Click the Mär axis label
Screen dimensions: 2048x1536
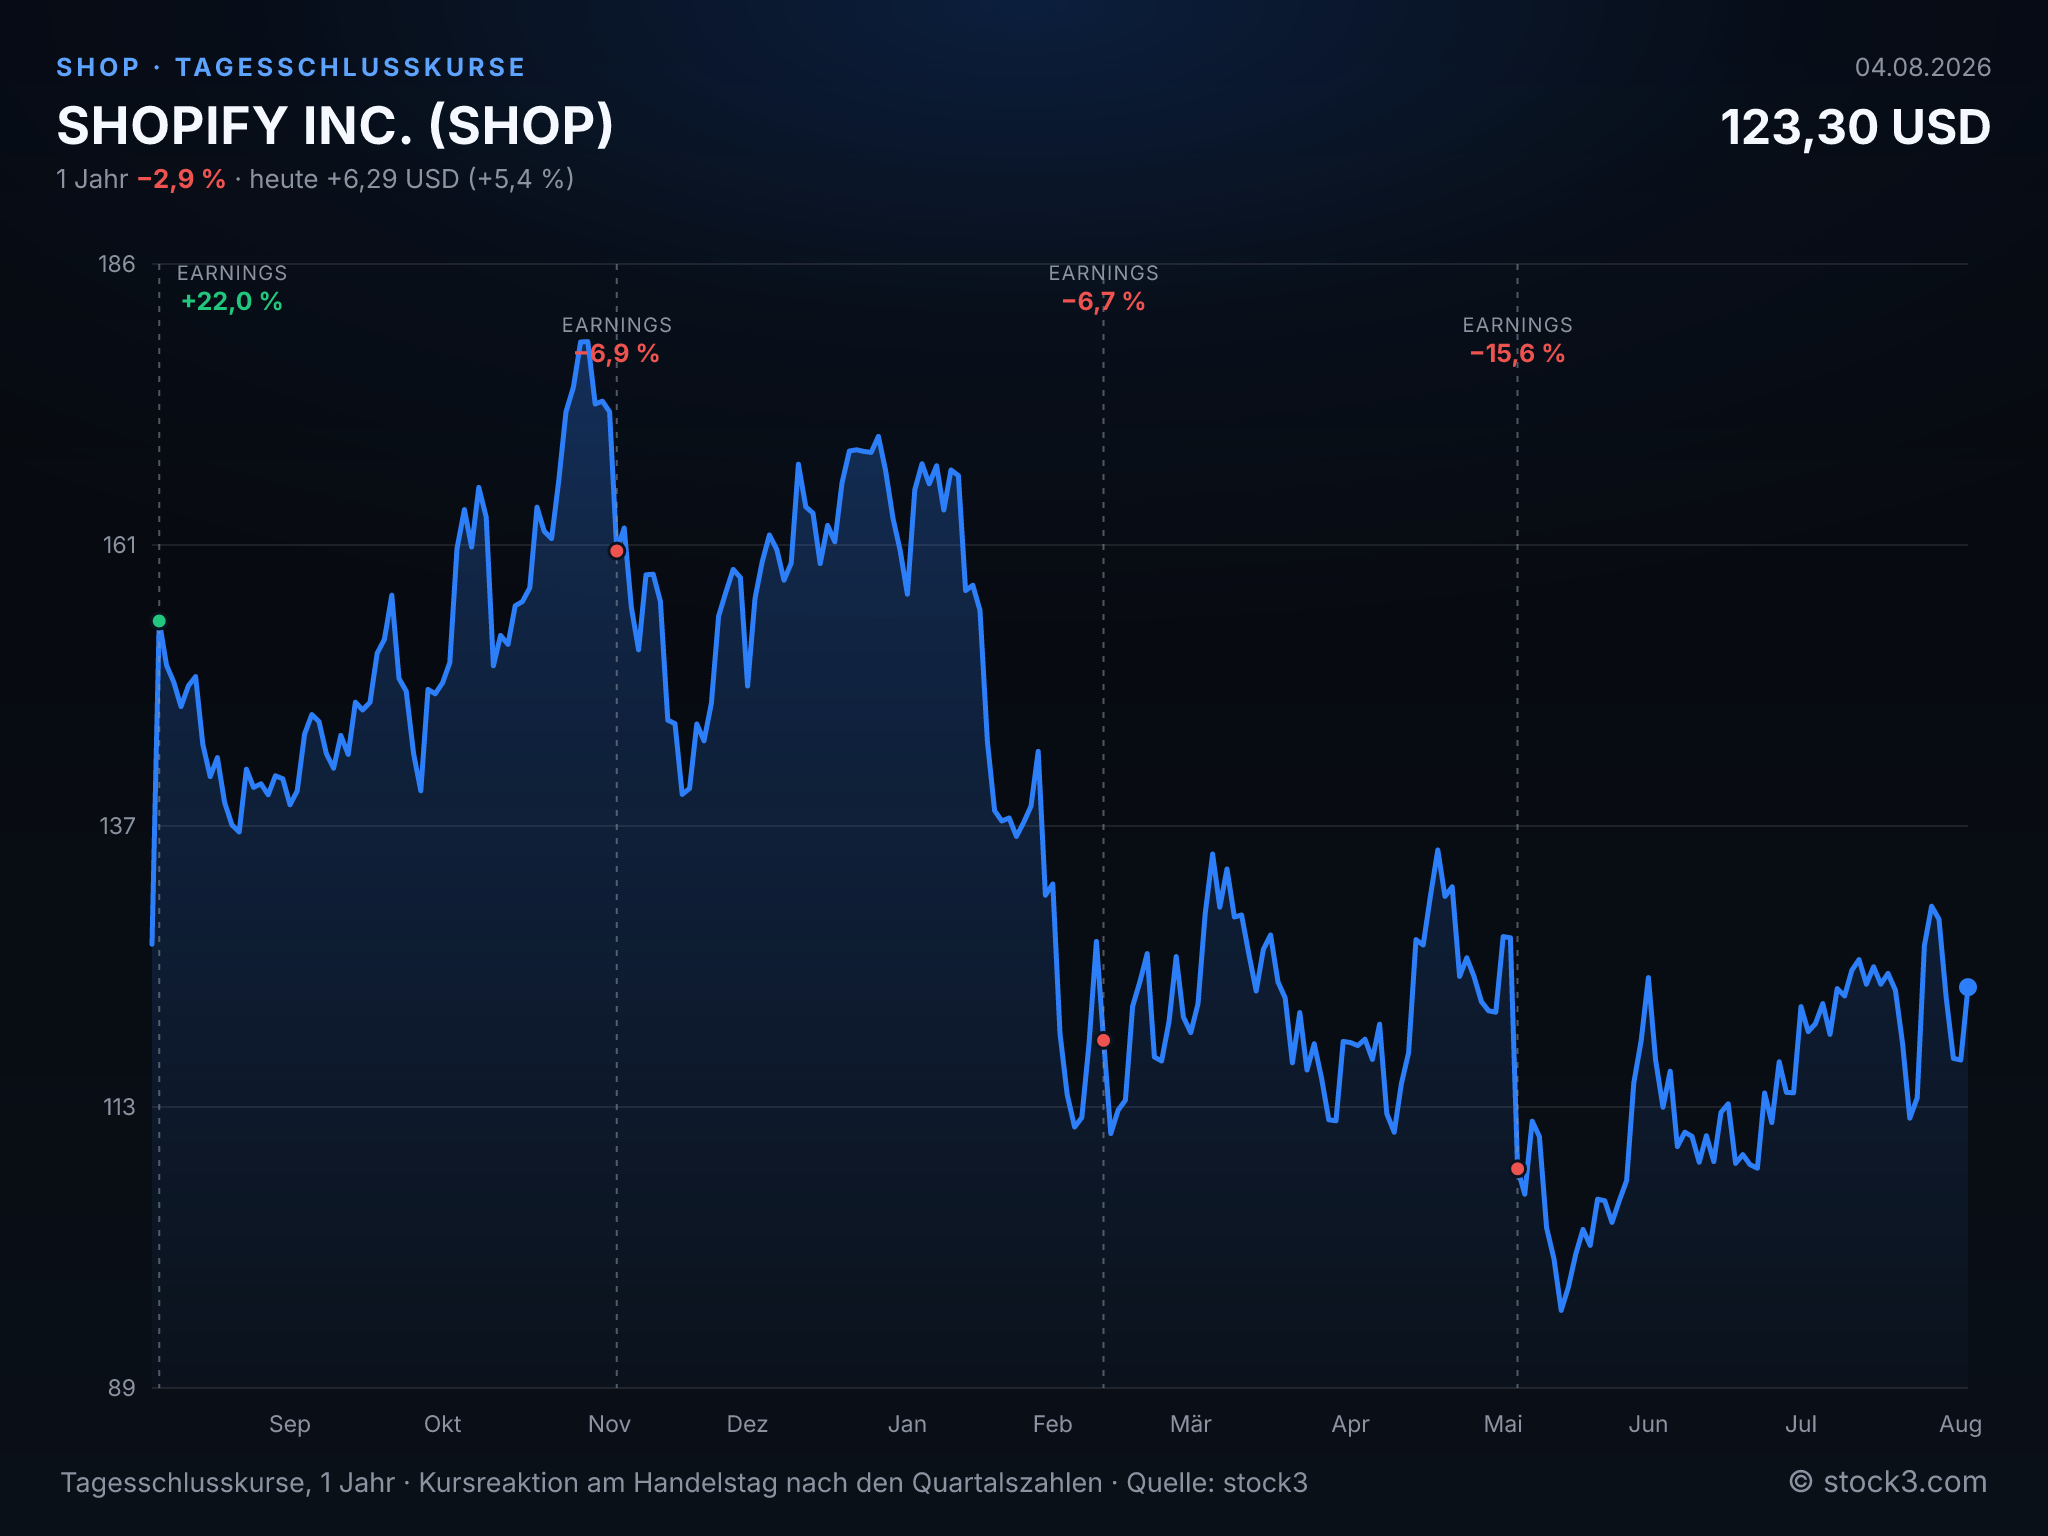click(x=1191, y=1424)
